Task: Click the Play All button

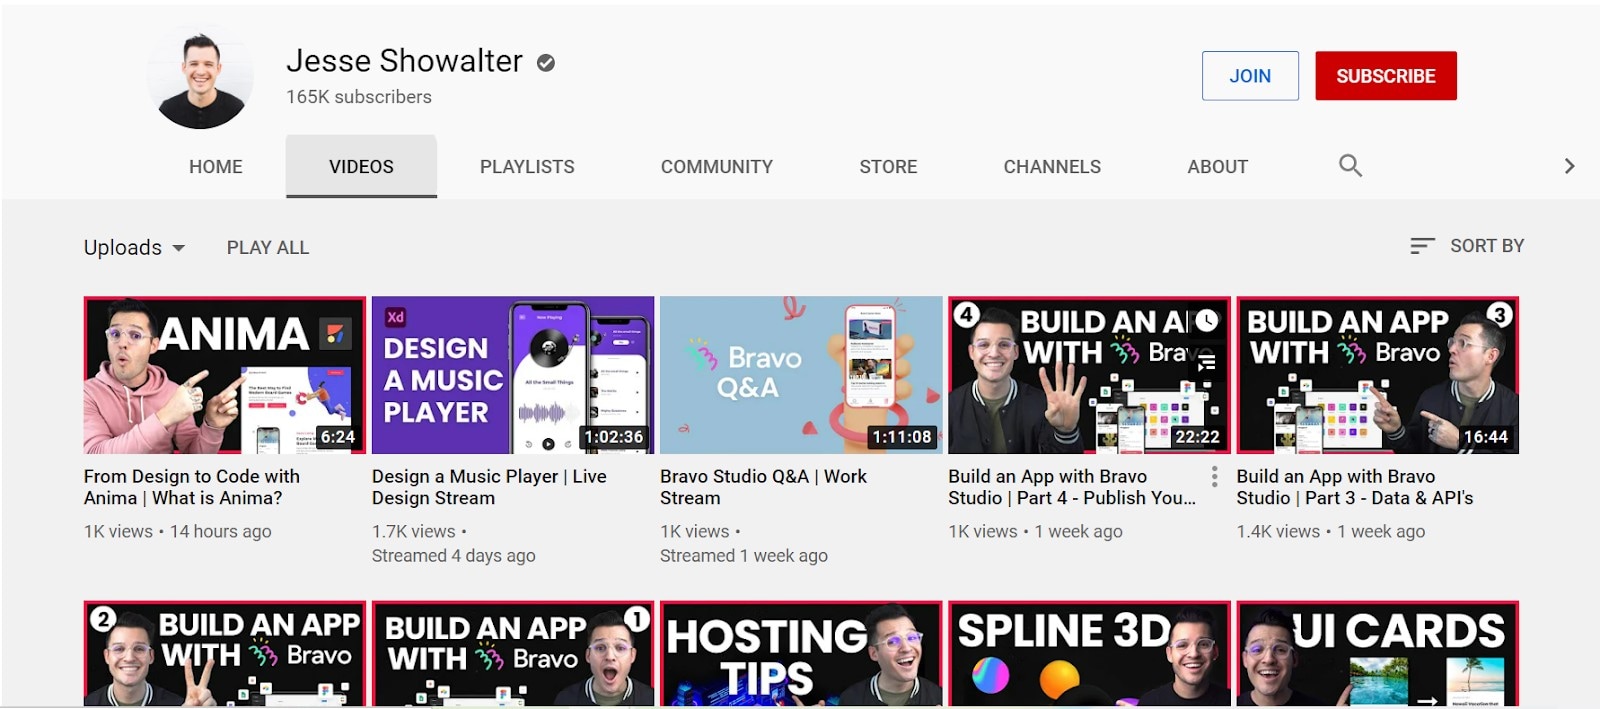Action: 268,247
